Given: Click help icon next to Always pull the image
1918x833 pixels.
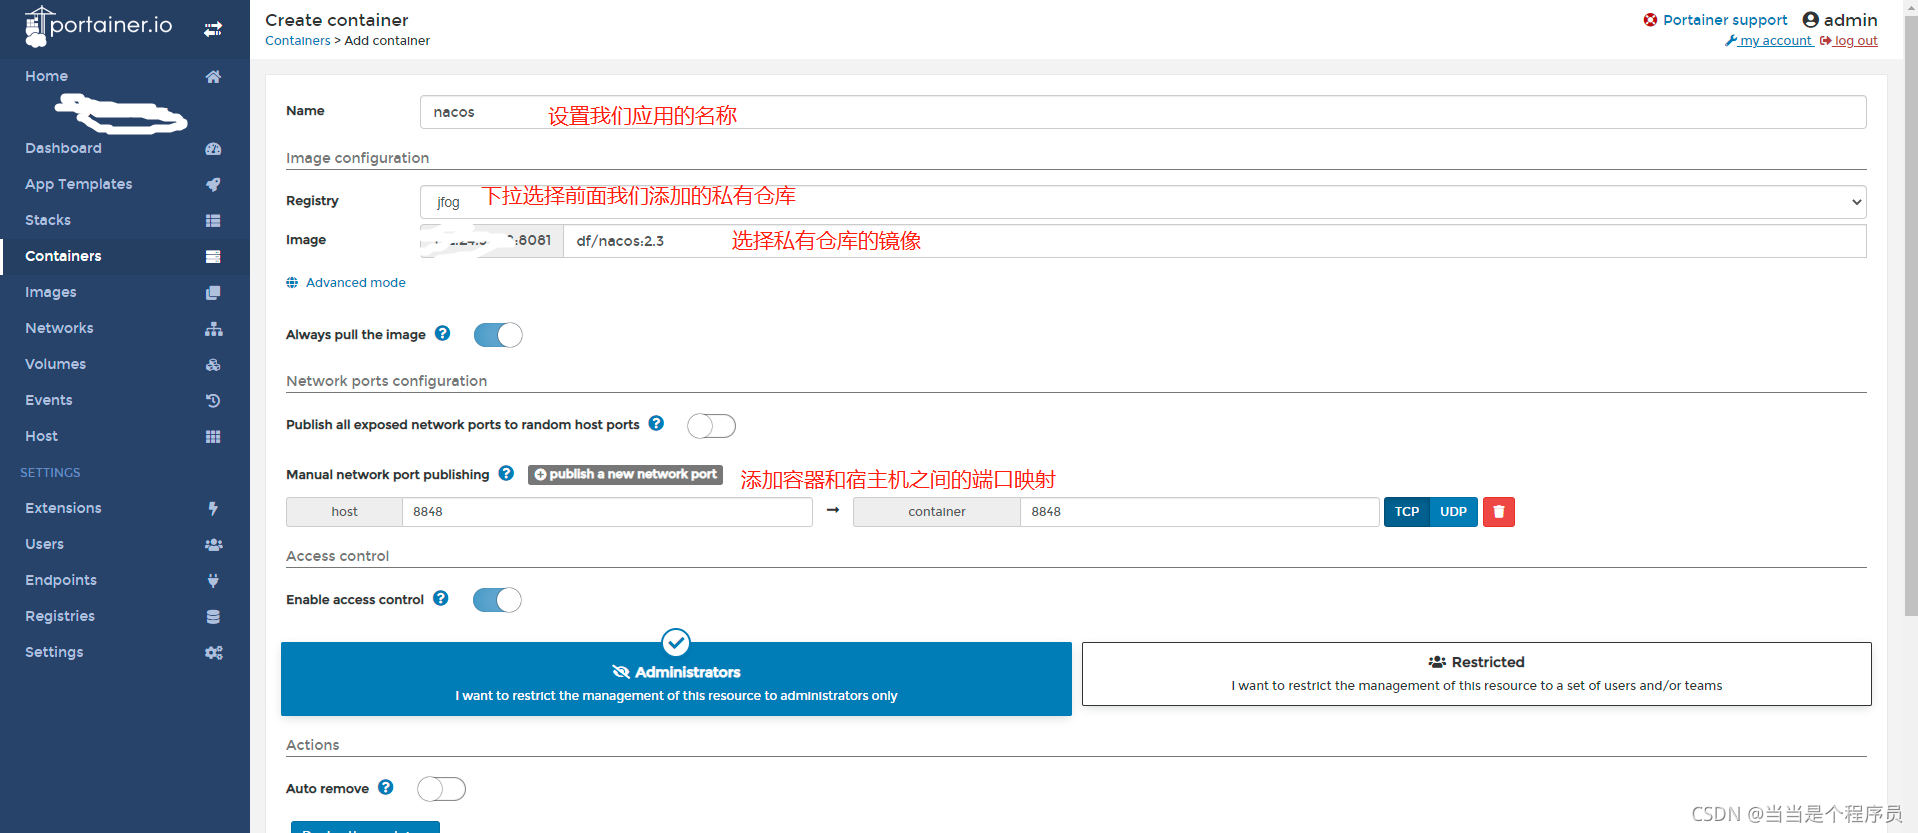Looking at the screenshot, I should point(442,334).
